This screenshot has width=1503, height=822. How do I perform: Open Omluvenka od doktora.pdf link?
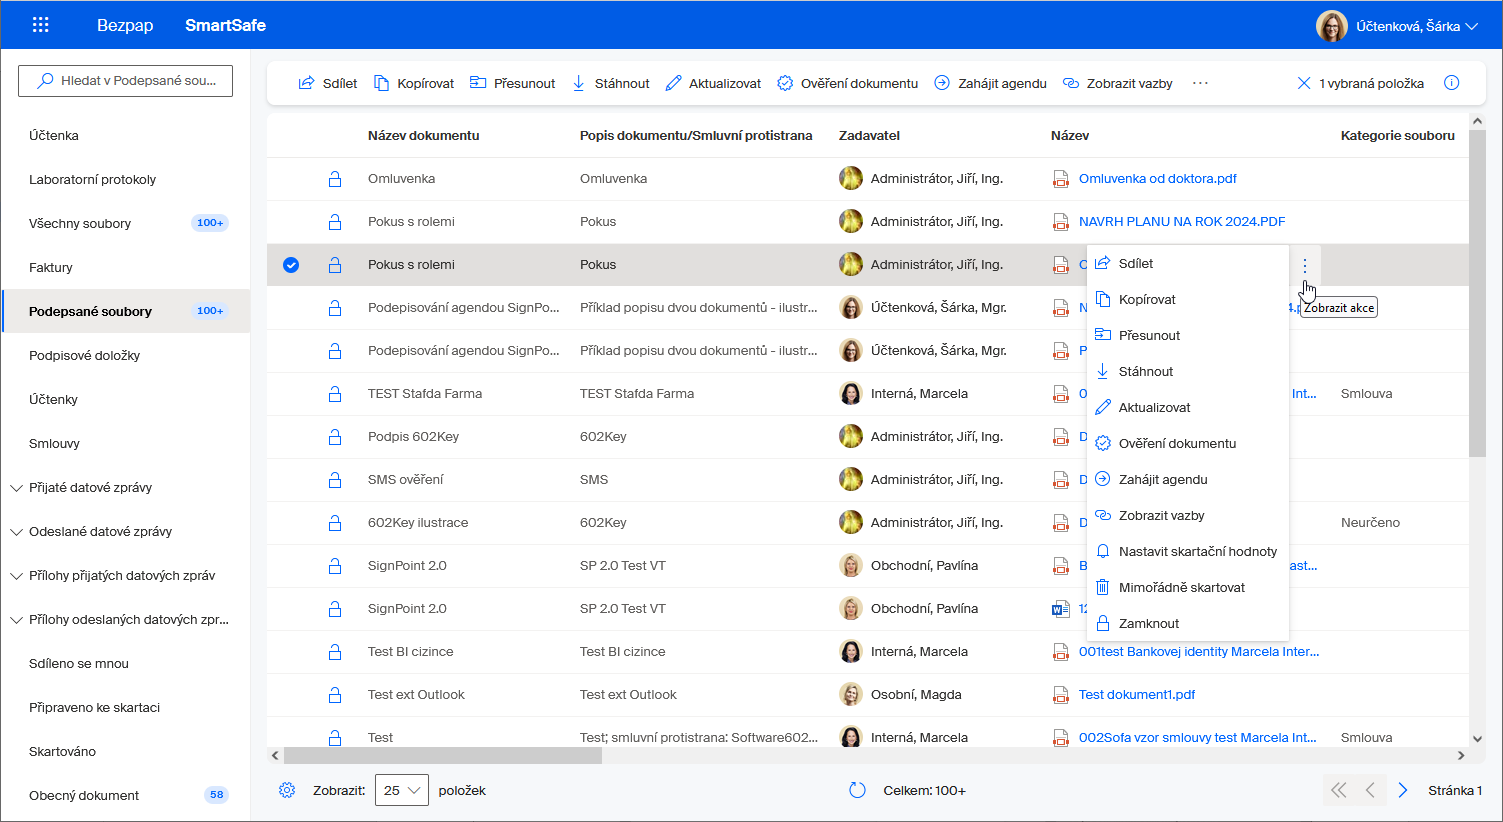point(1157,179)
